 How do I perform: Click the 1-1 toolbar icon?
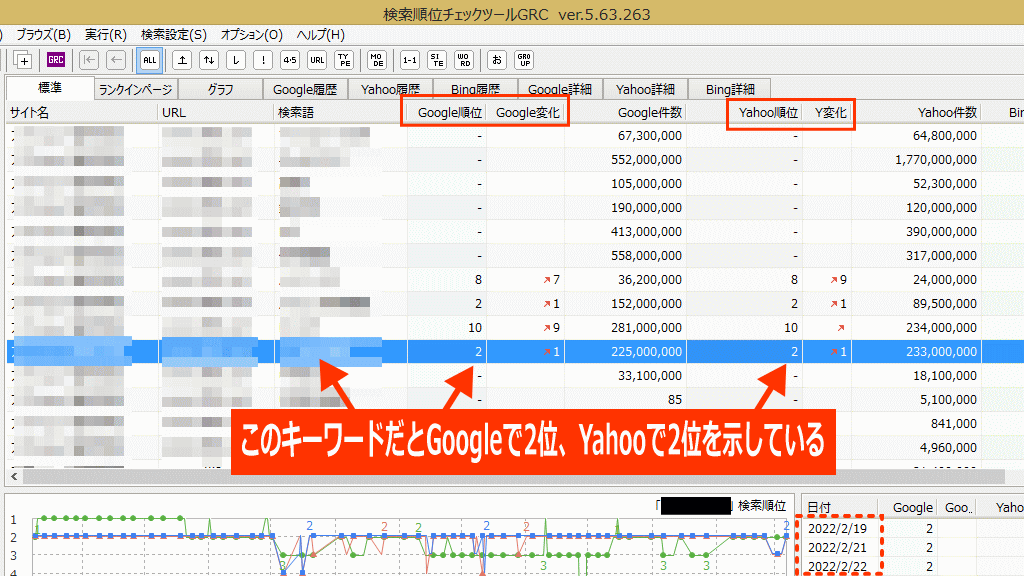pyautogui.click(x=409, y=60)
